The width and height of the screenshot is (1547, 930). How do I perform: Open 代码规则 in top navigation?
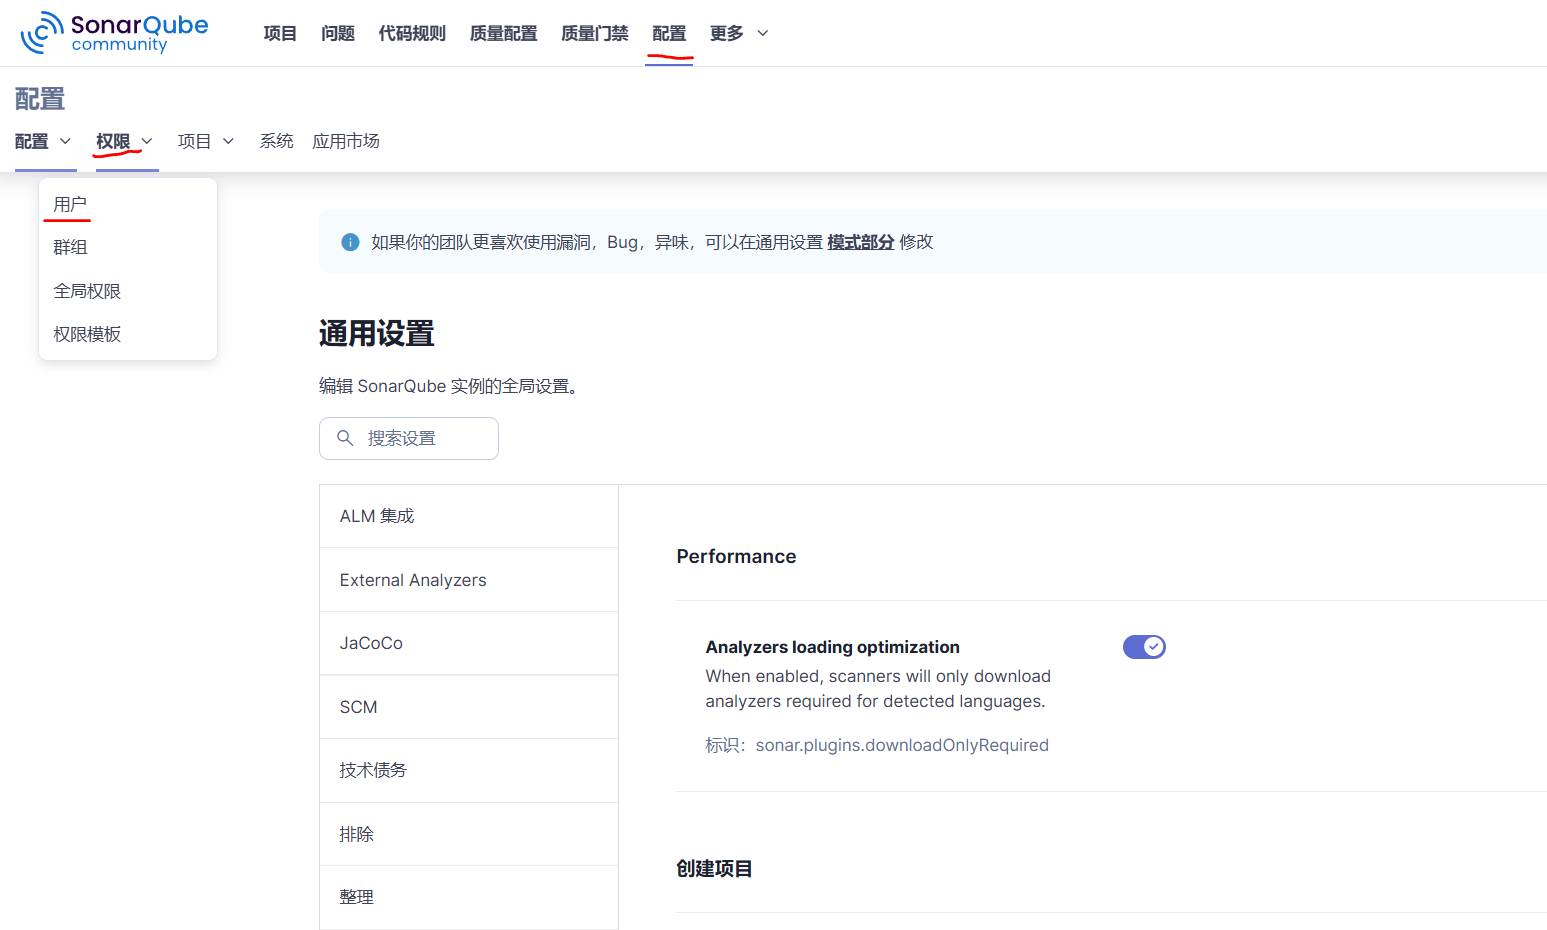click(x=412, y=33)
